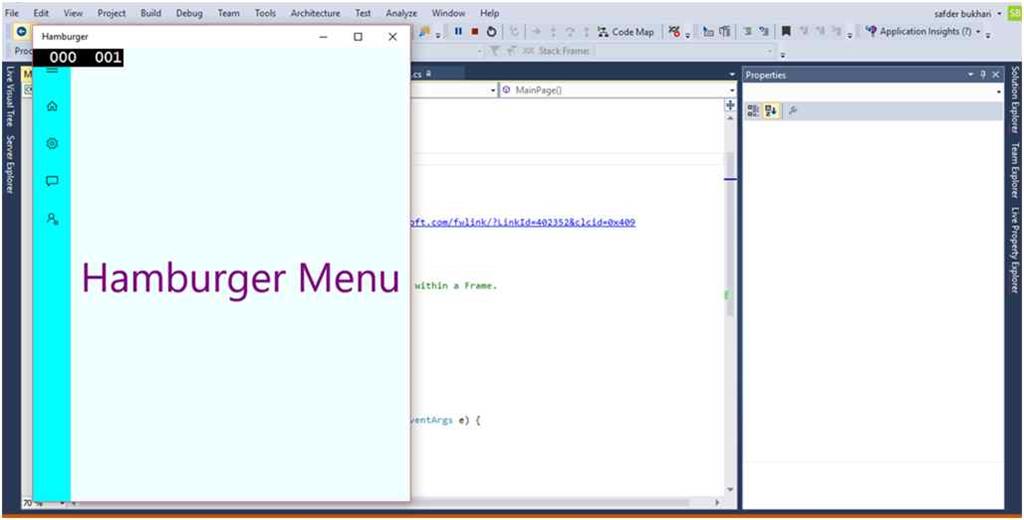This screenshot has height=520, width=1024.
Task: Toggle the hamburger menu button
Action: point(52,70)
